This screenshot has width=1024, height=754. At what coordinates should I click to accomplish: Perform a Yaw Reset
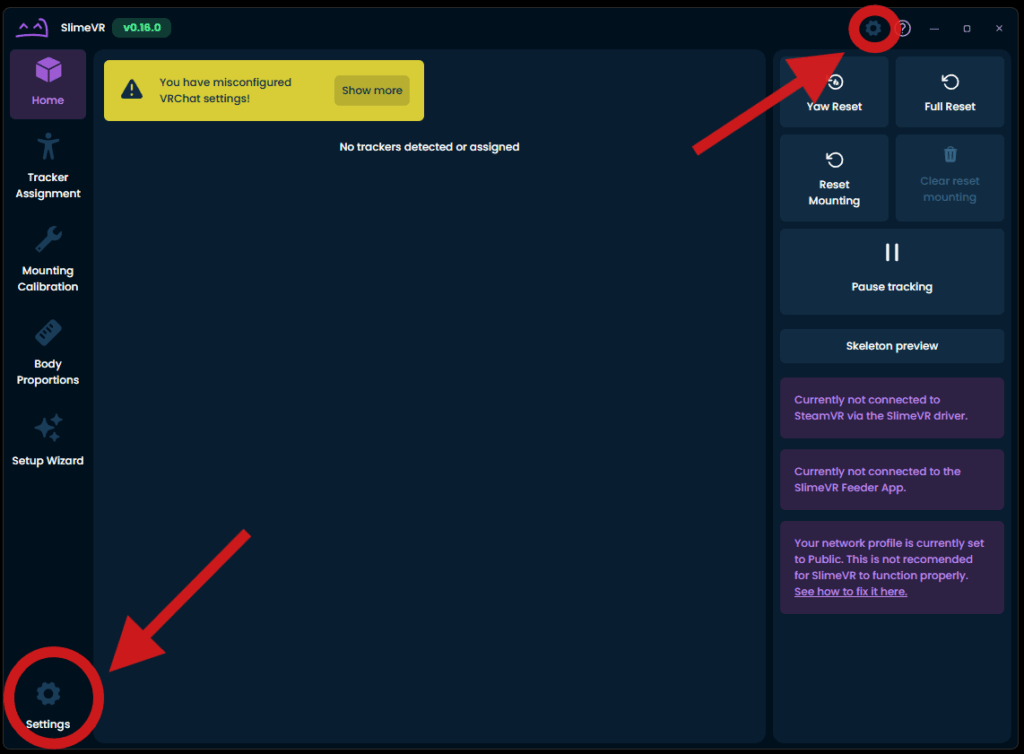point(834,92)
